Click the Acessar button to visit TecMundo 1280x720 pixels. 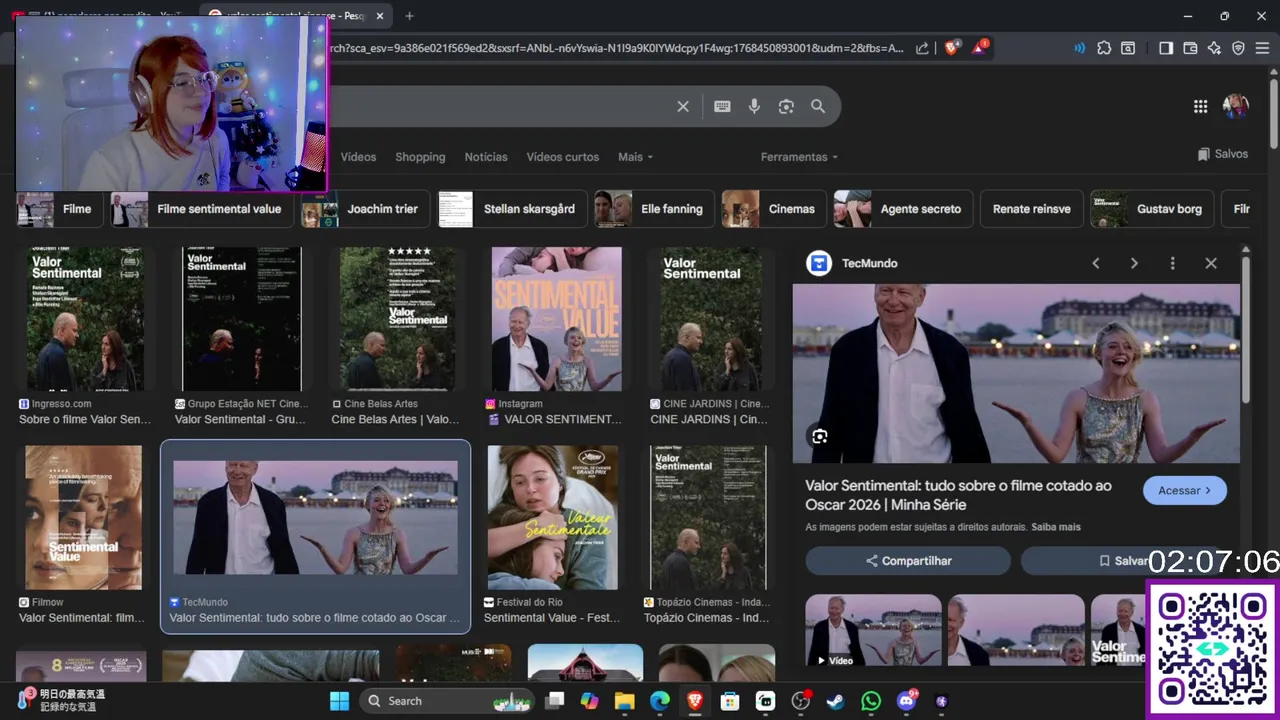tap(1185, 490)
